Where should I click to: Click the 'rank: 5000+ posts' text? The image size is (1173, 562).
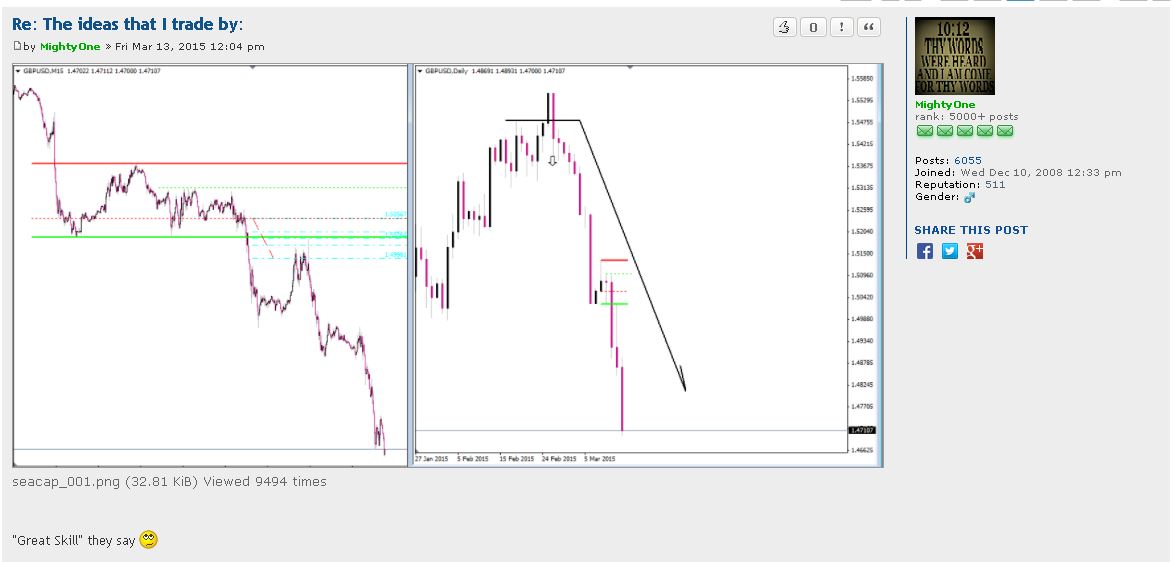pyautogui.click(x=967, y=117)
